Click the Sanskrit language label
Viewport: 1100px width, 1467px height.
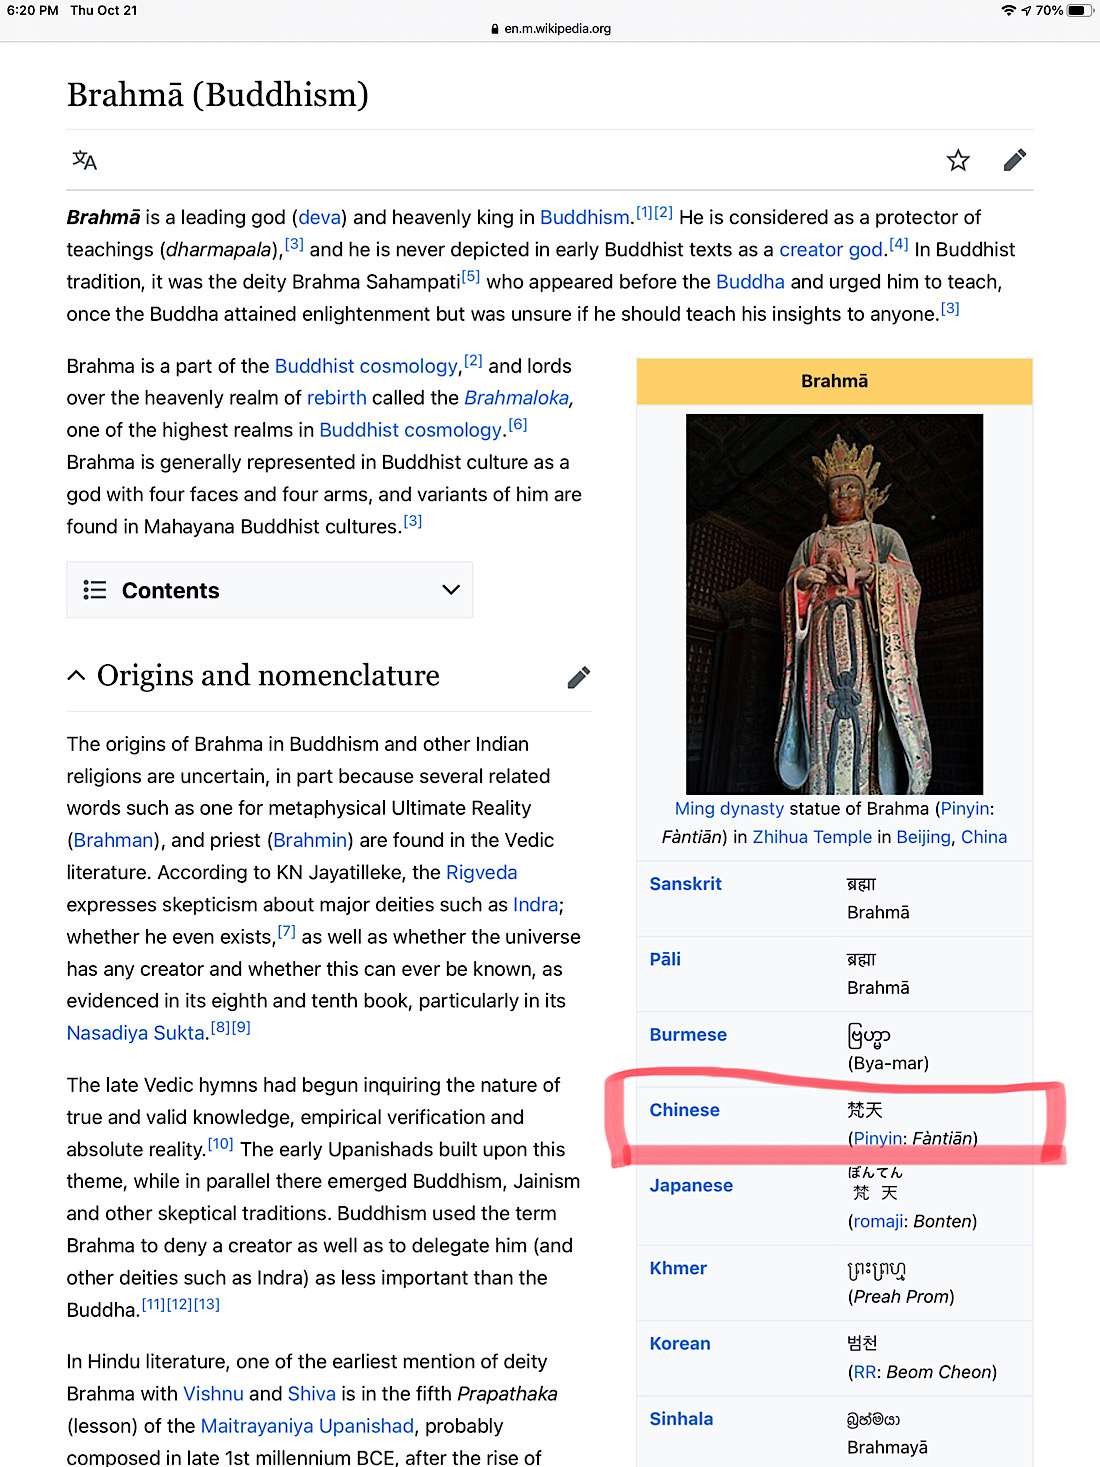click(685, 884)
